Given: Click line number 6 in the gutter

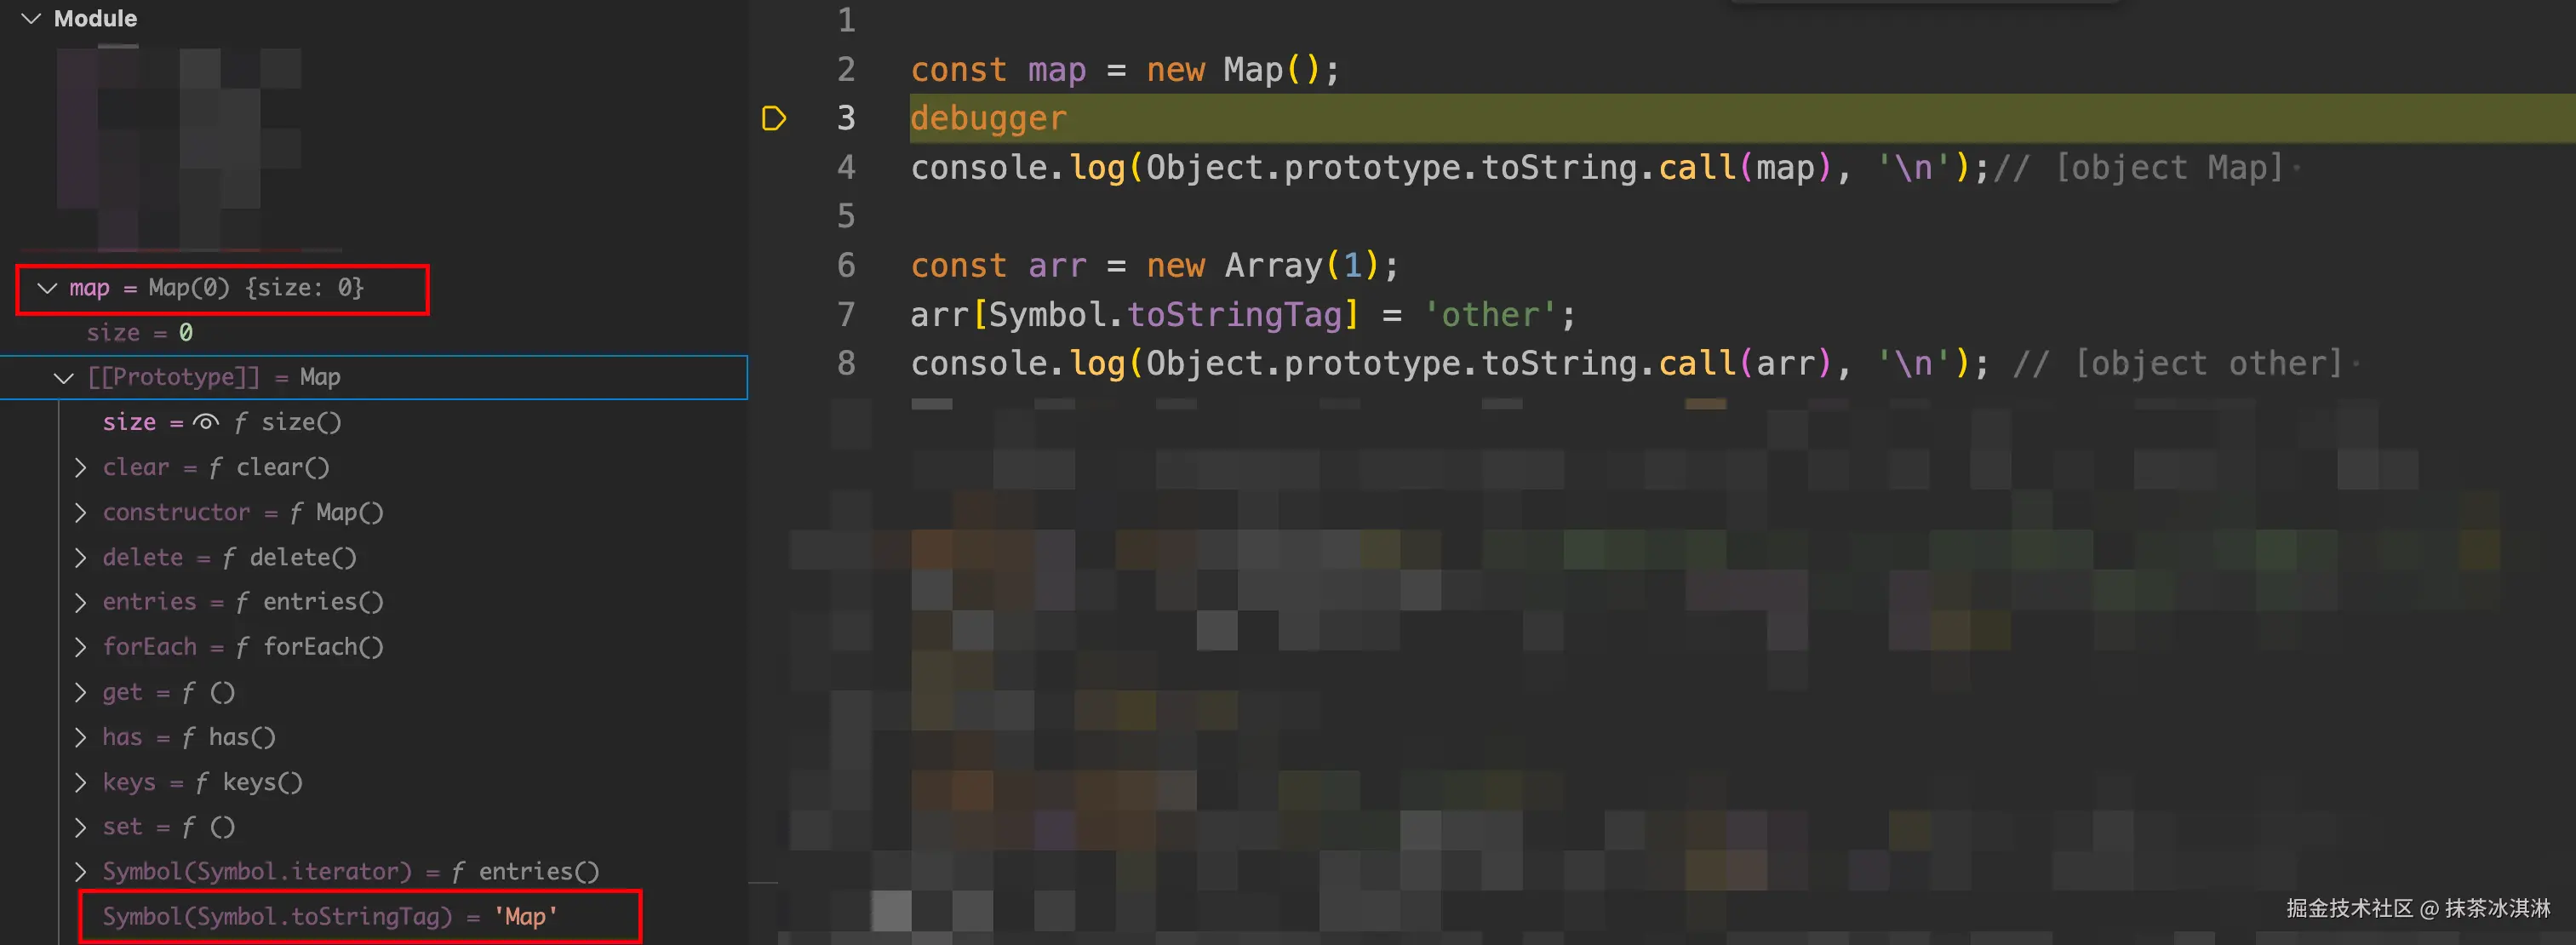Looking at the screenshot, I should tap(846, 265).
